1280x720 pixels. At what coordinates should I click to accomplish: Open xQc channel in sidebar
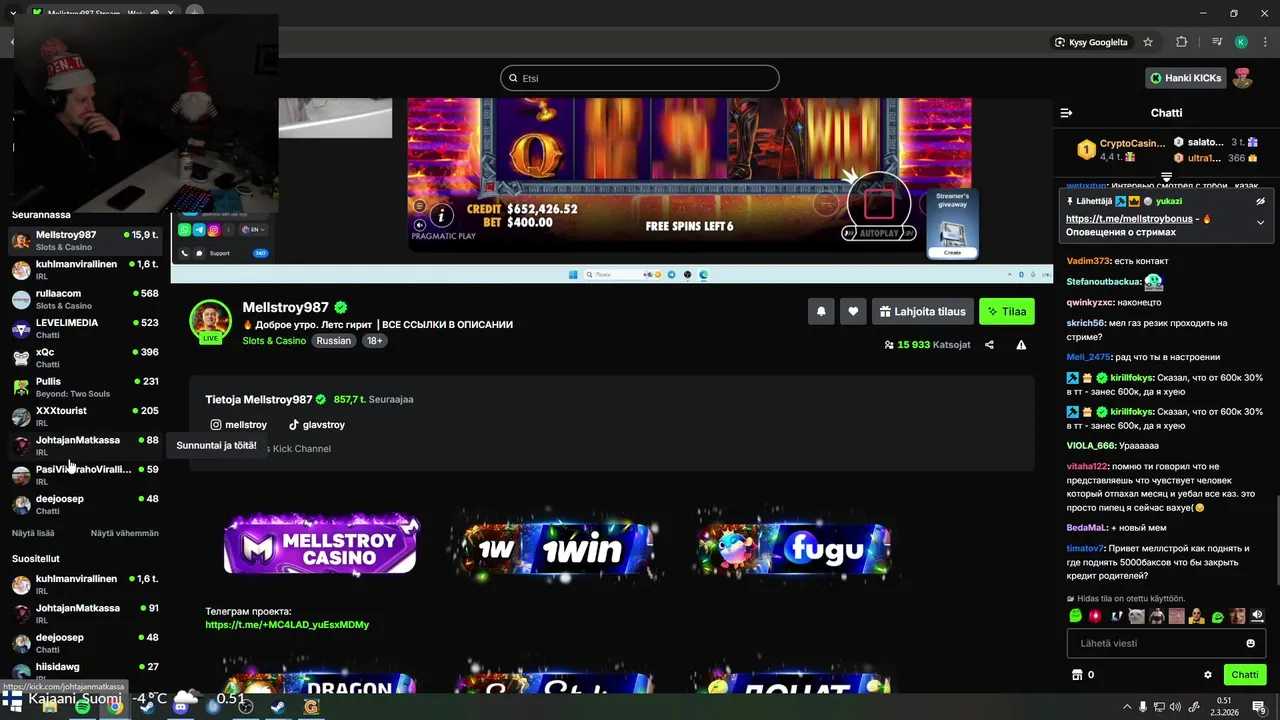[x=85, y=358]
